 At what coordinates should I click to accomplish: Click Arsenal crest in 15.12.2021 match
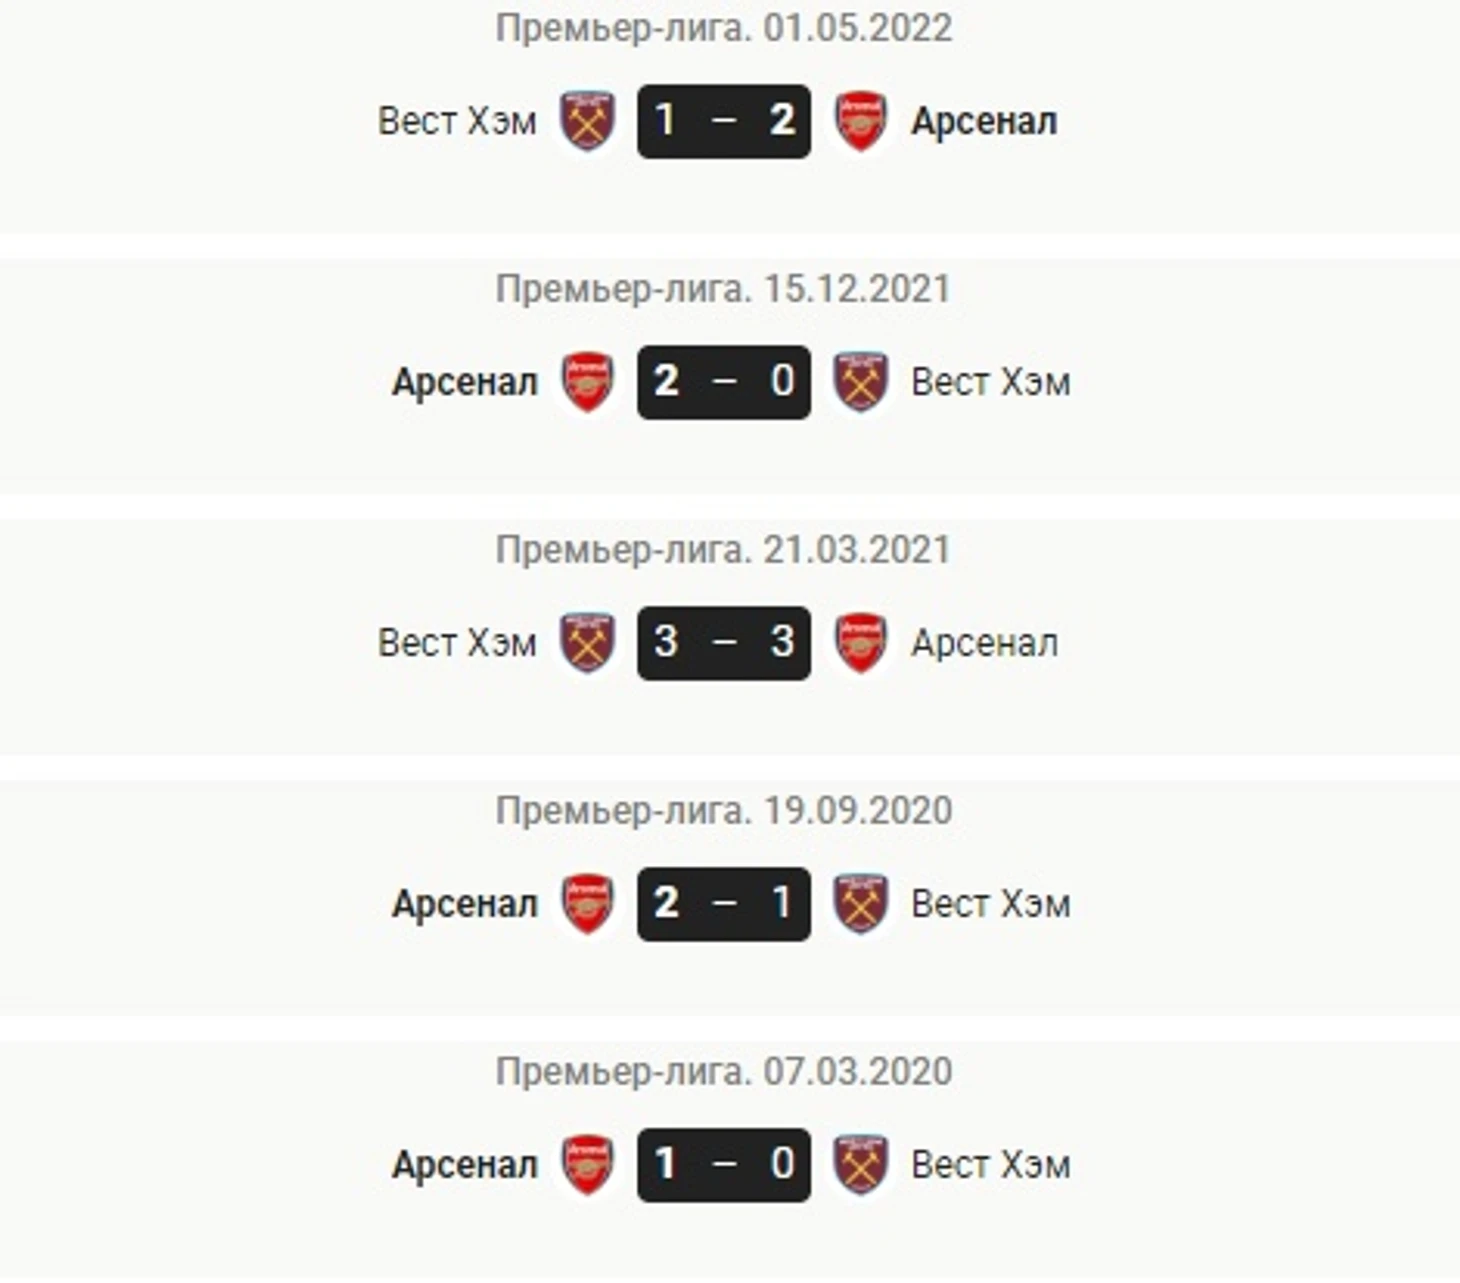pyautogui.click(x=587, y=382)
